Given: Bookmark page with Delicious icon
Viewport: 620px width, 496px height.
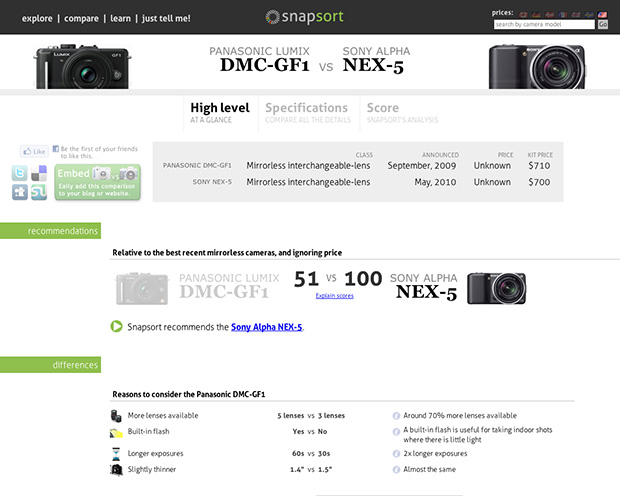Looking at the screenshot, I should click(x=39, y=173).
